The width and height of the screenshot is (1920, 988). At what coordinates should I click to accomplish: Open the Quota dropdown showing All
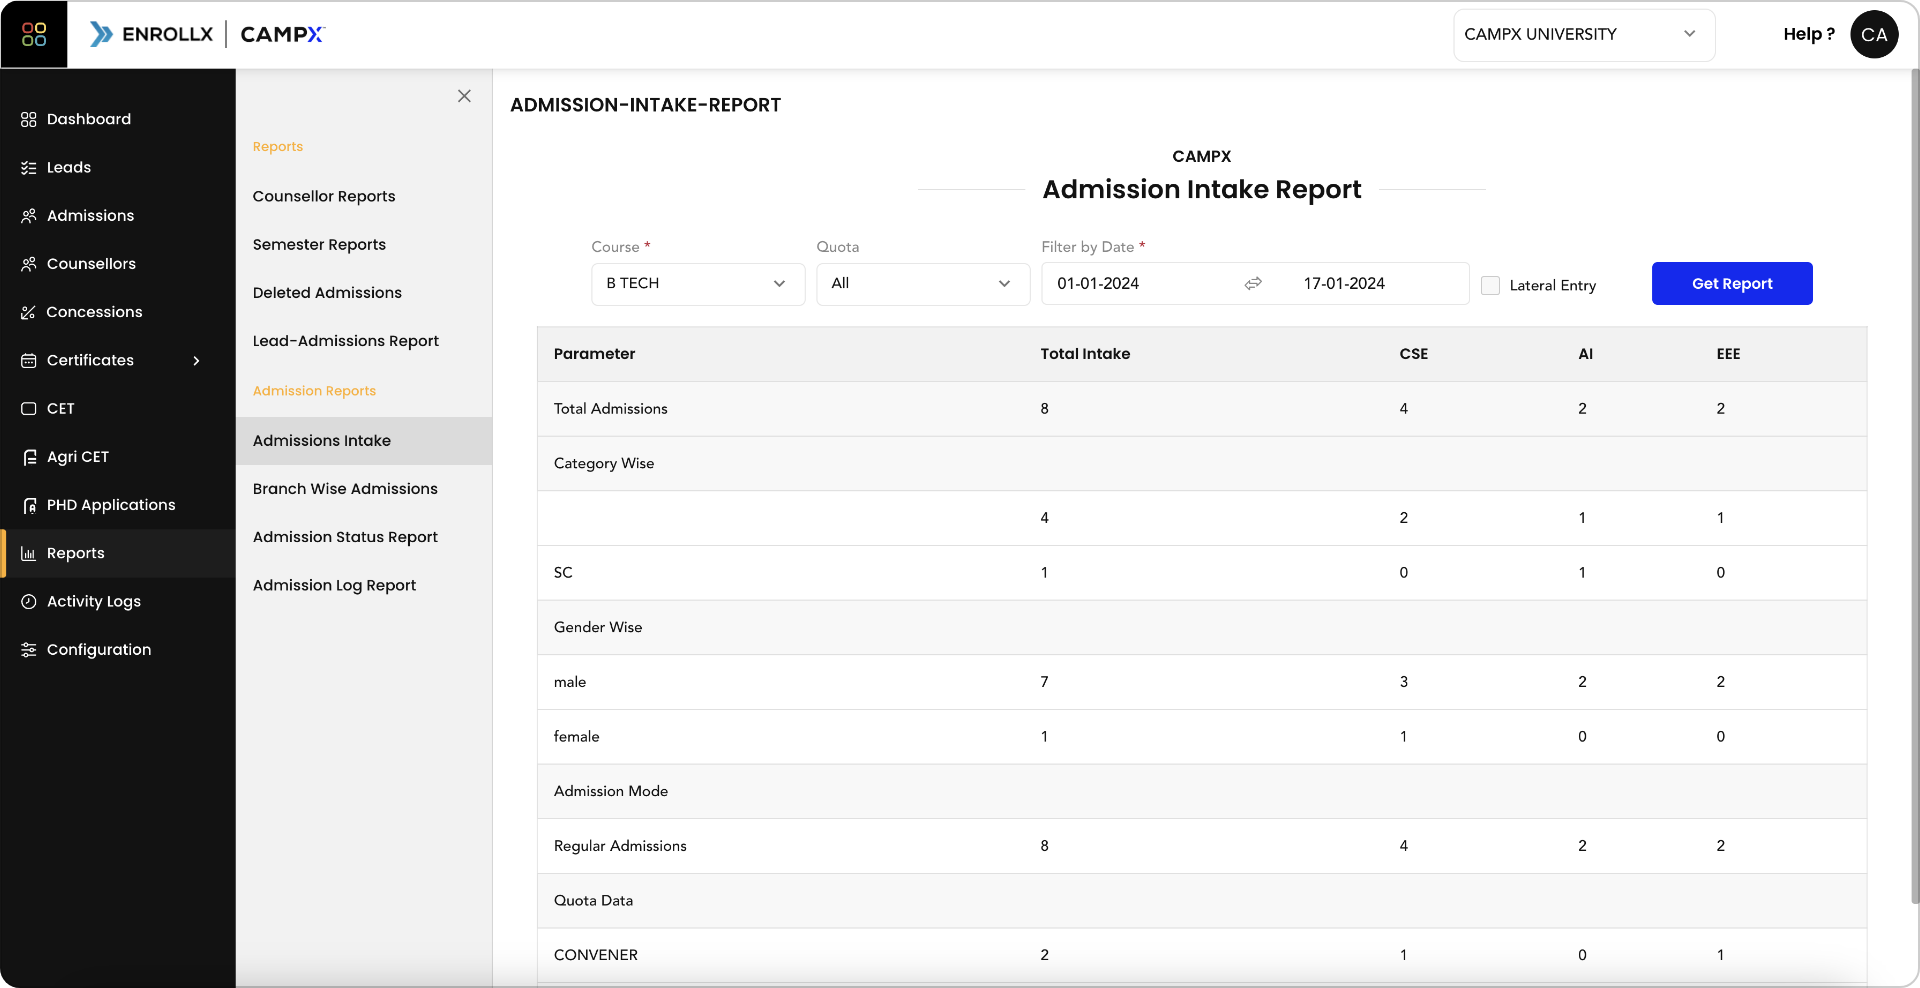point(923,284)
